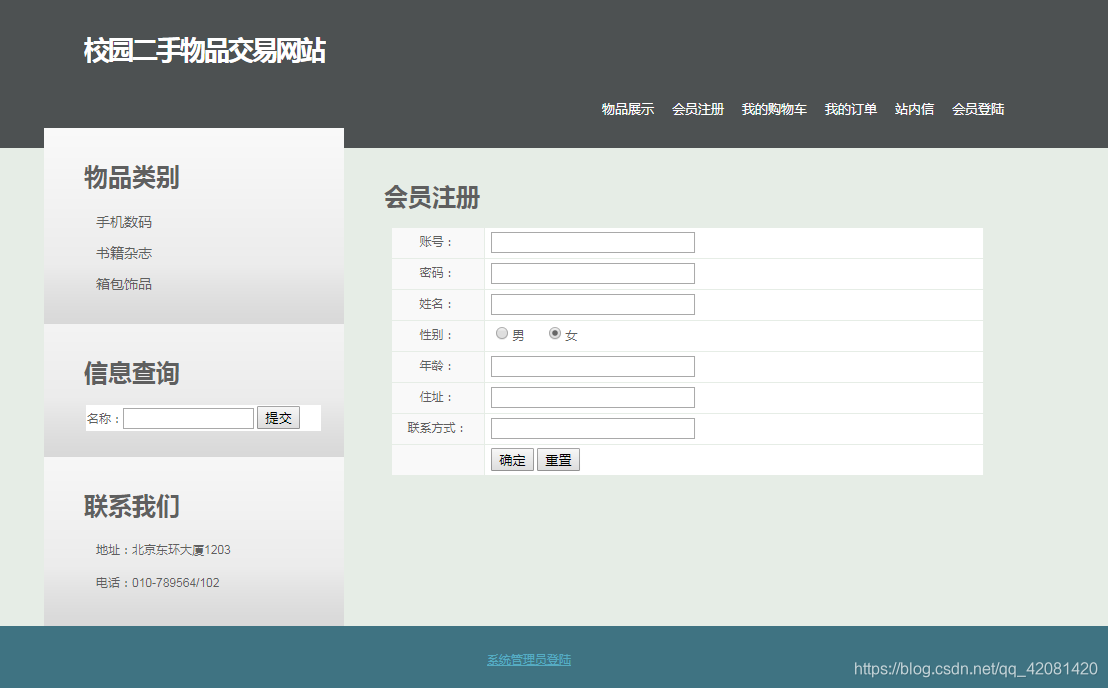The height and width of the screenshot is (688, 1108).
Task: Click the 系统管理员登陆 footer link
Action: [x=528, y=659]
